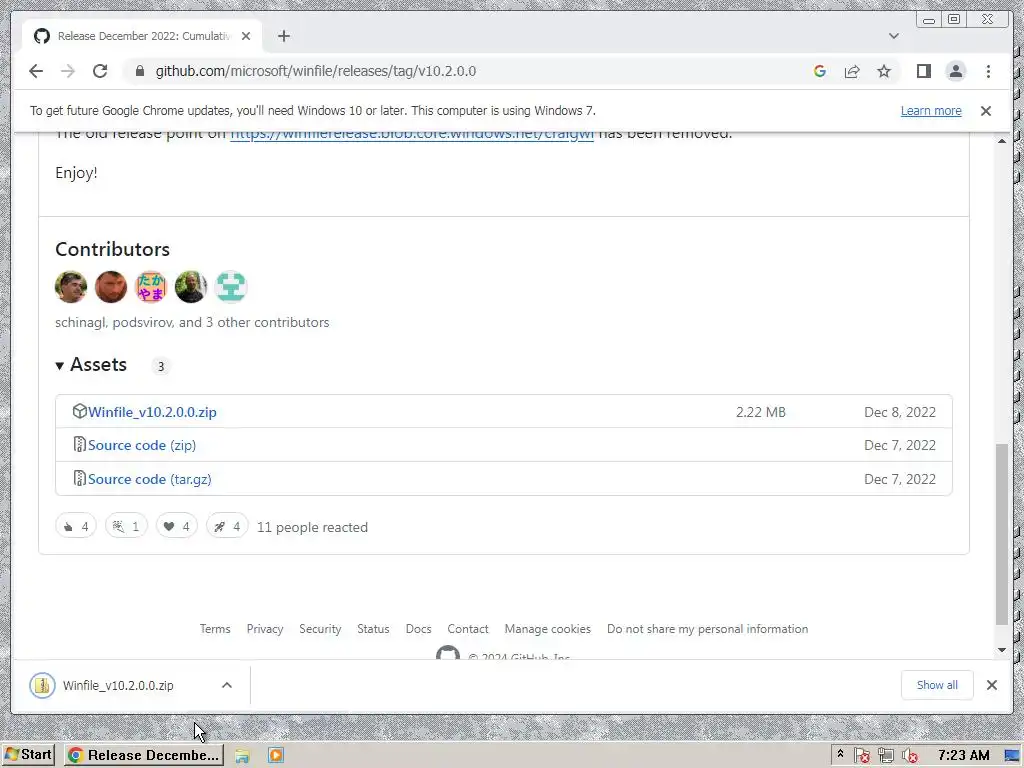Click the padlock site info icon
Screen dimensions: 1024x768
click(x=140, y=71)
